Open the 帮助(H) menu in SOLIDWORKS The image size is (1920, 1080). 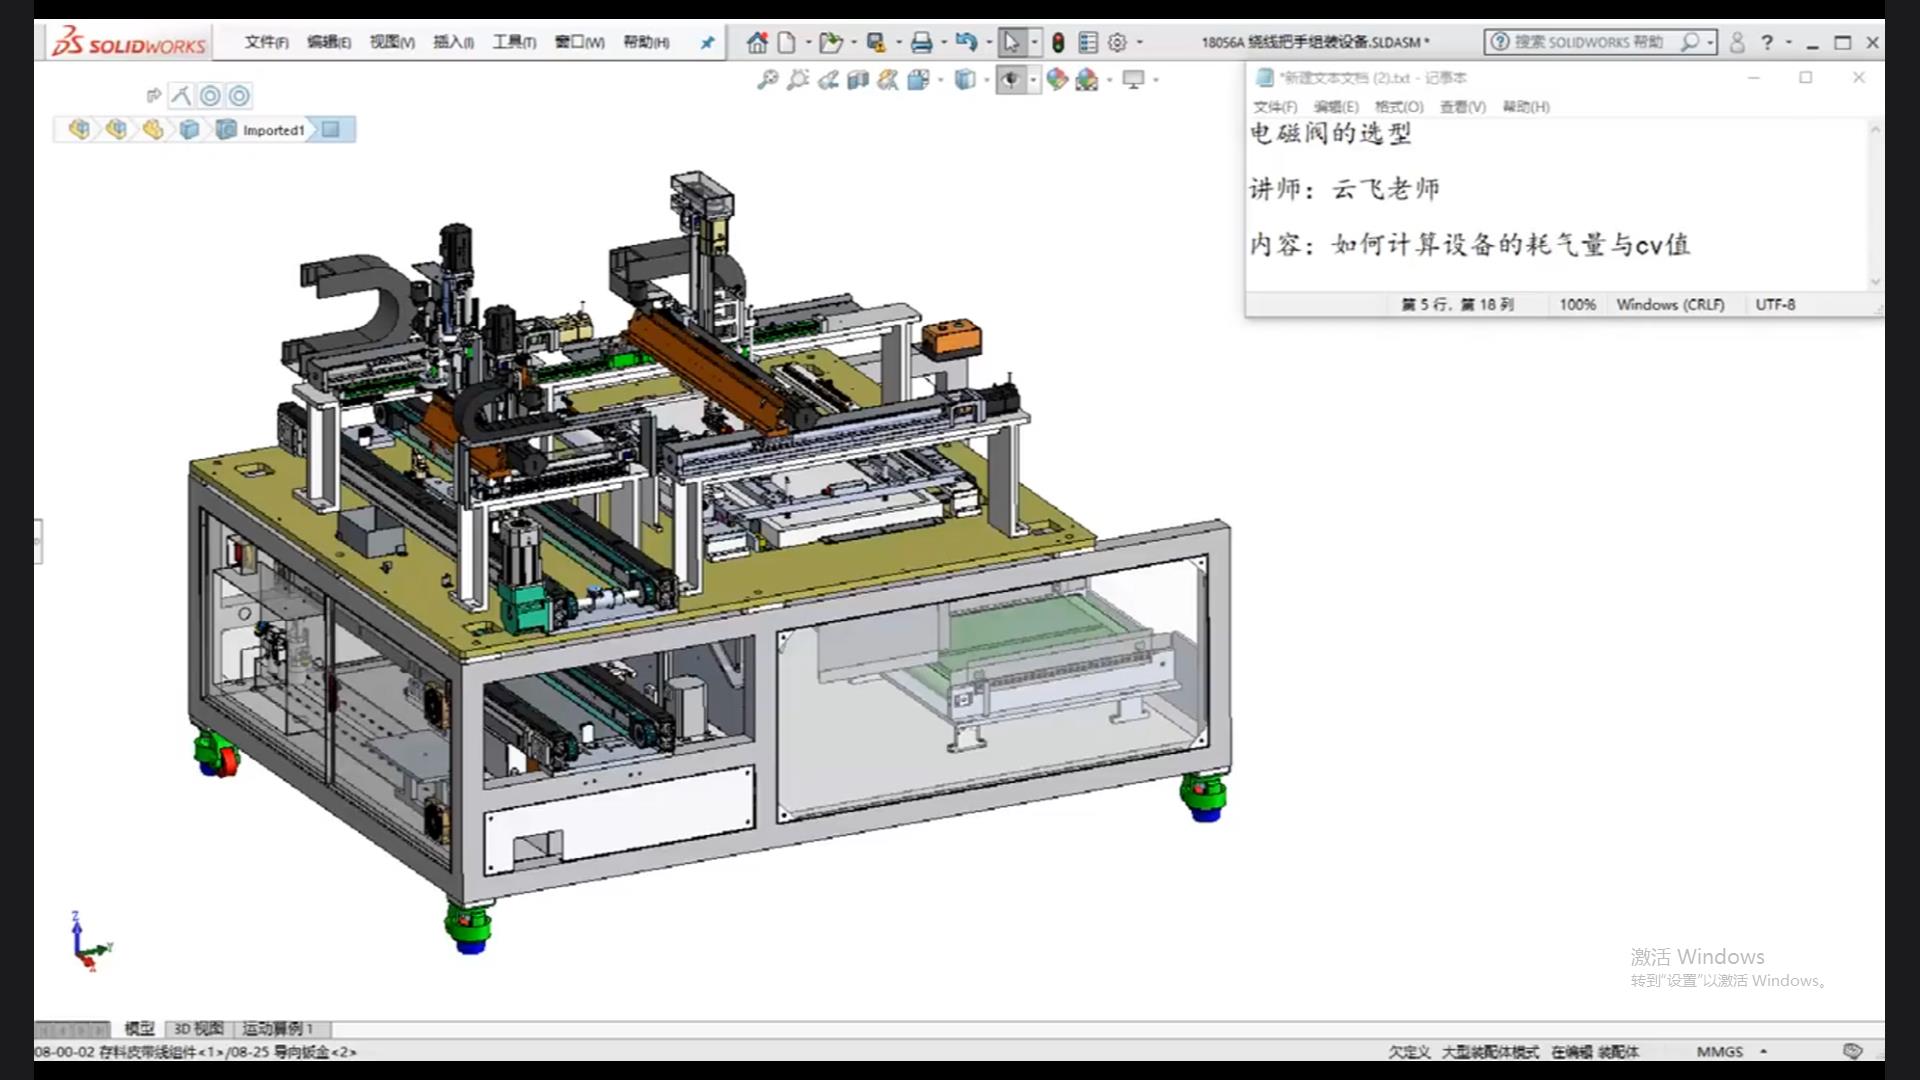pos(646,42)
